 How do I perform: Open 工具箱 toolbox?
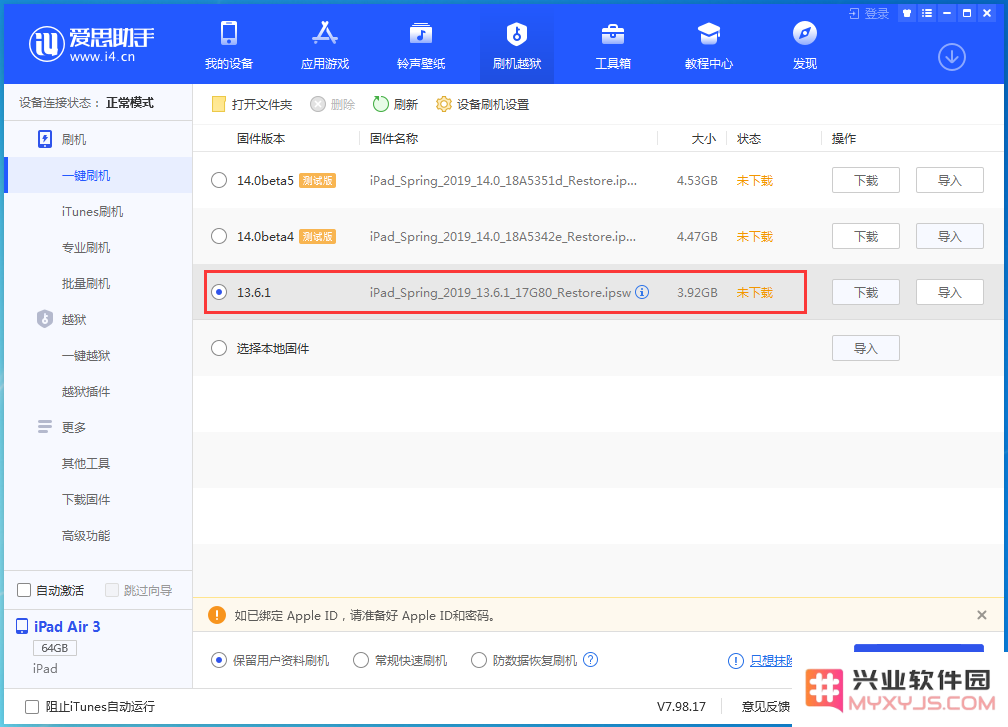(x=613, y=45)
